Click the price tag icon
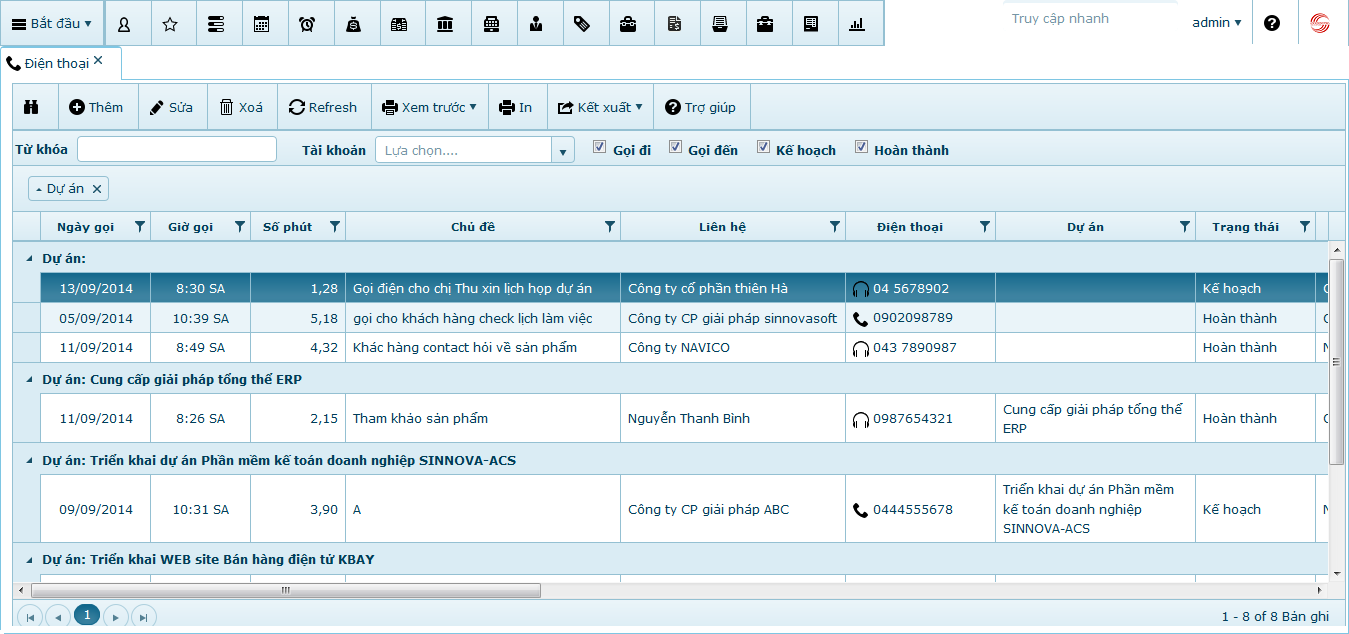The height and width of the screenshot is (634, 1349). pos(582,24)
